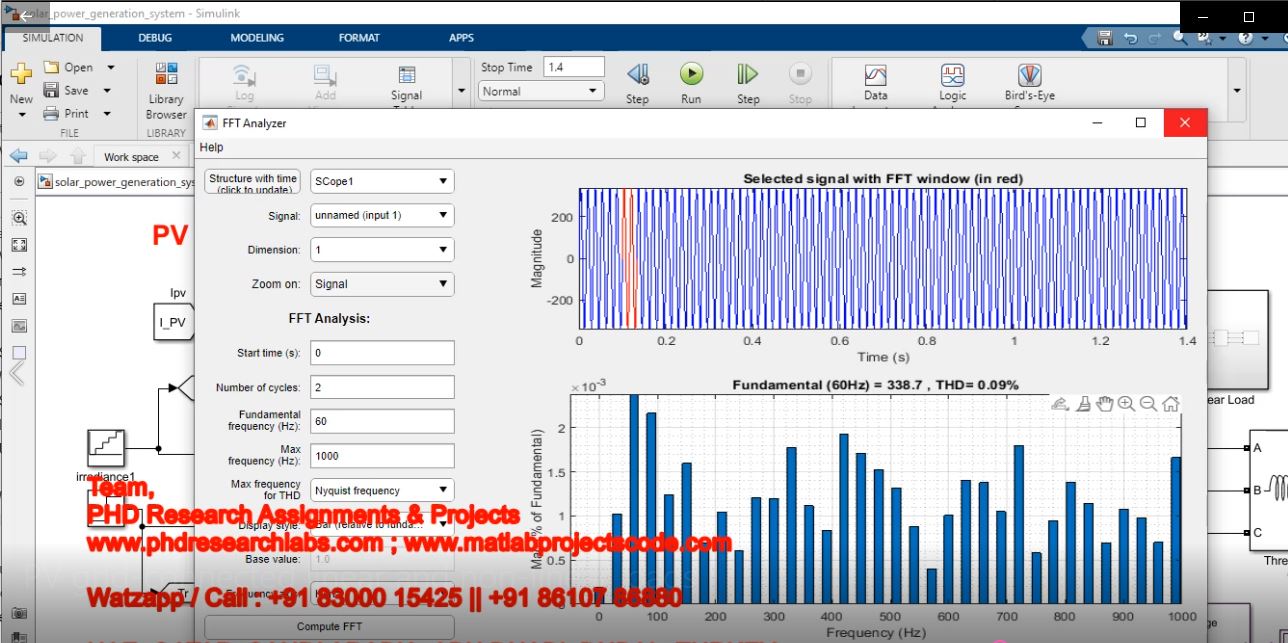
Task: Click the Structure with time update button
Action: click(252, 182)
